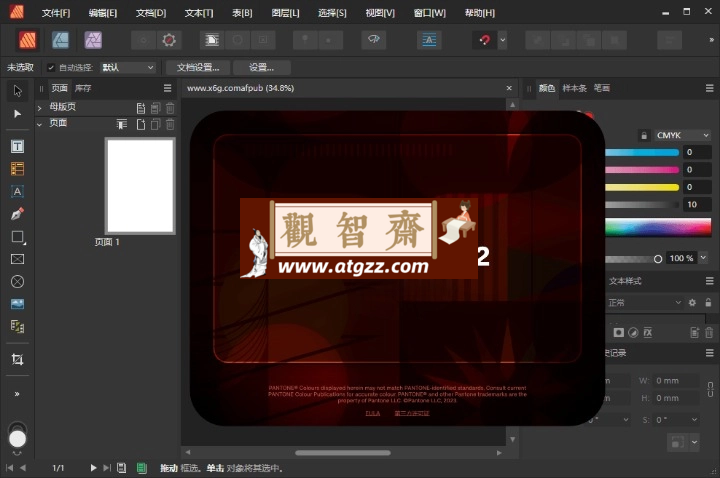Add a new master page icon
This screenshot has width=720, height=478.
coord(141,108)
